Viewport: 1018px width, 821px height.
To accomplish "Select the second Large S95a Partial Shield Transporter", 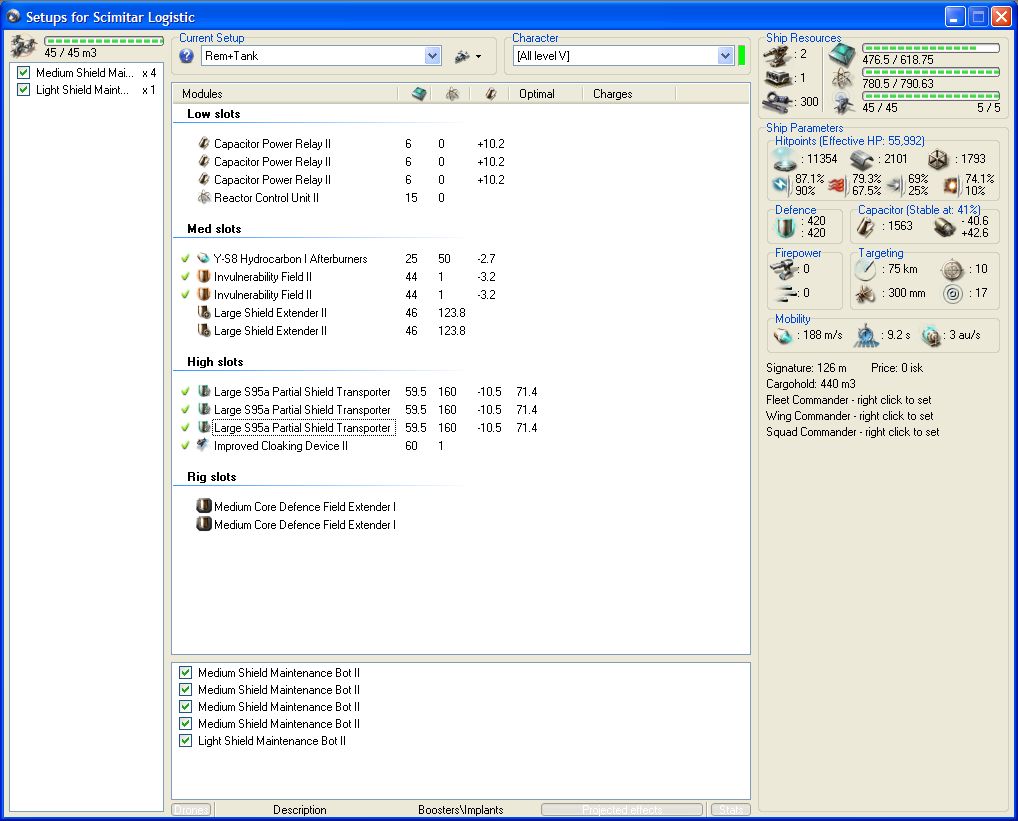I will click(302, 410).
